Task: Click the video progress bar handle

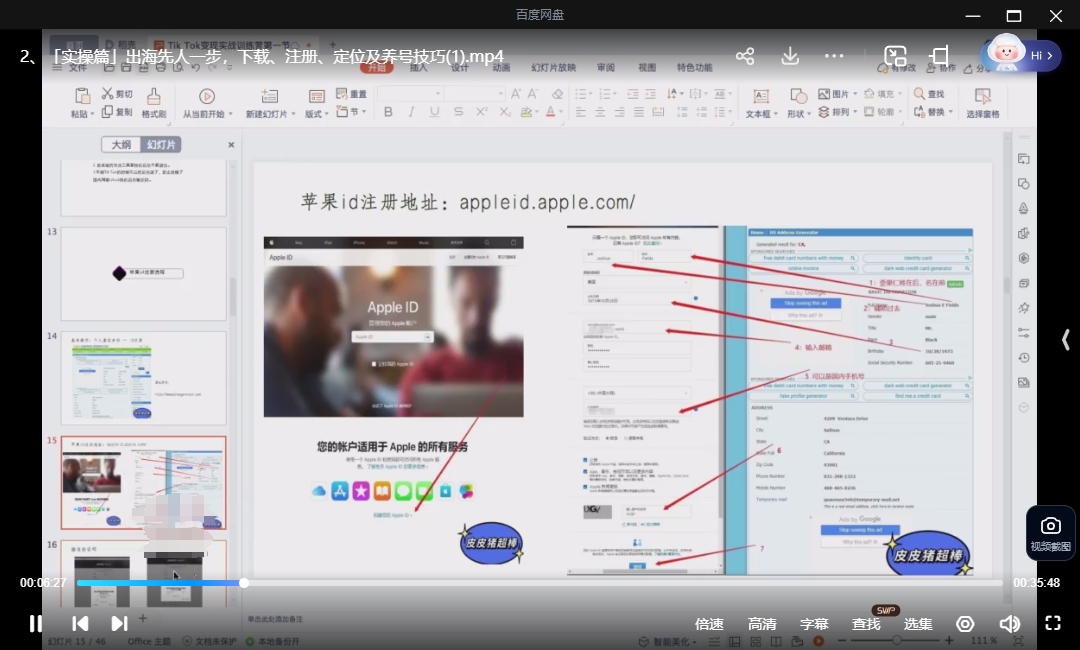Action: click(x=244, y=583)
